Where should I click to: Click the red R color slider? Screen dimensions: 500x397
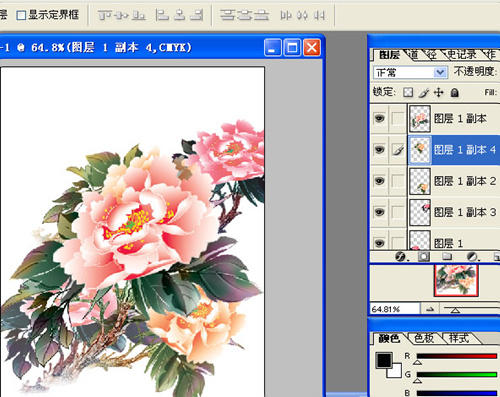[456, 356]
